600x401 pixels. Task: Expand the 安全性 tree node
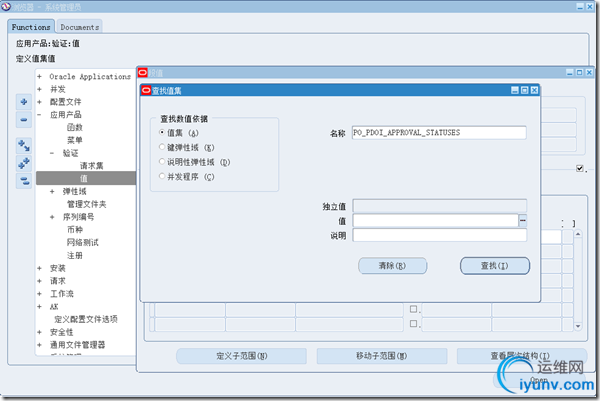click(x=39, y=332)
